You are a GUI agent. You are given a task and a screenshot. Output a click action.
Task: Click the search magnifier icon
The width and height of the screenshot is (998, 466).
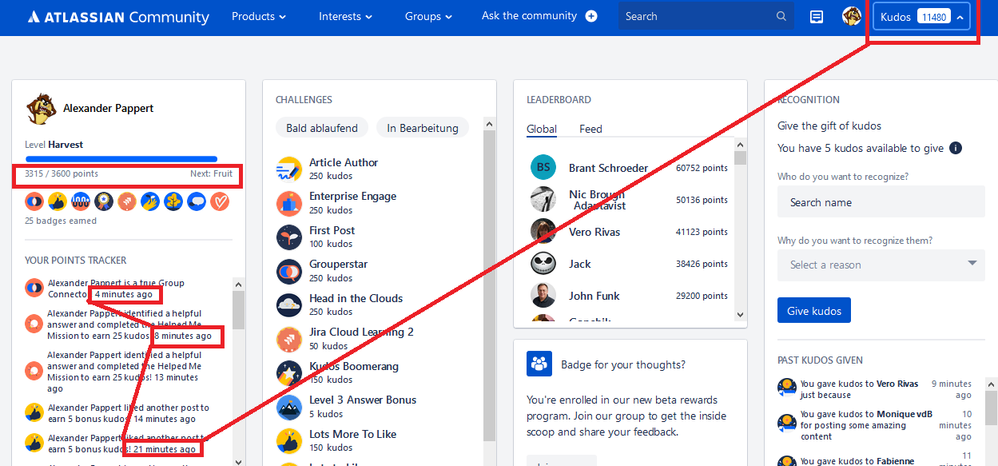click(x=781, y=17)
